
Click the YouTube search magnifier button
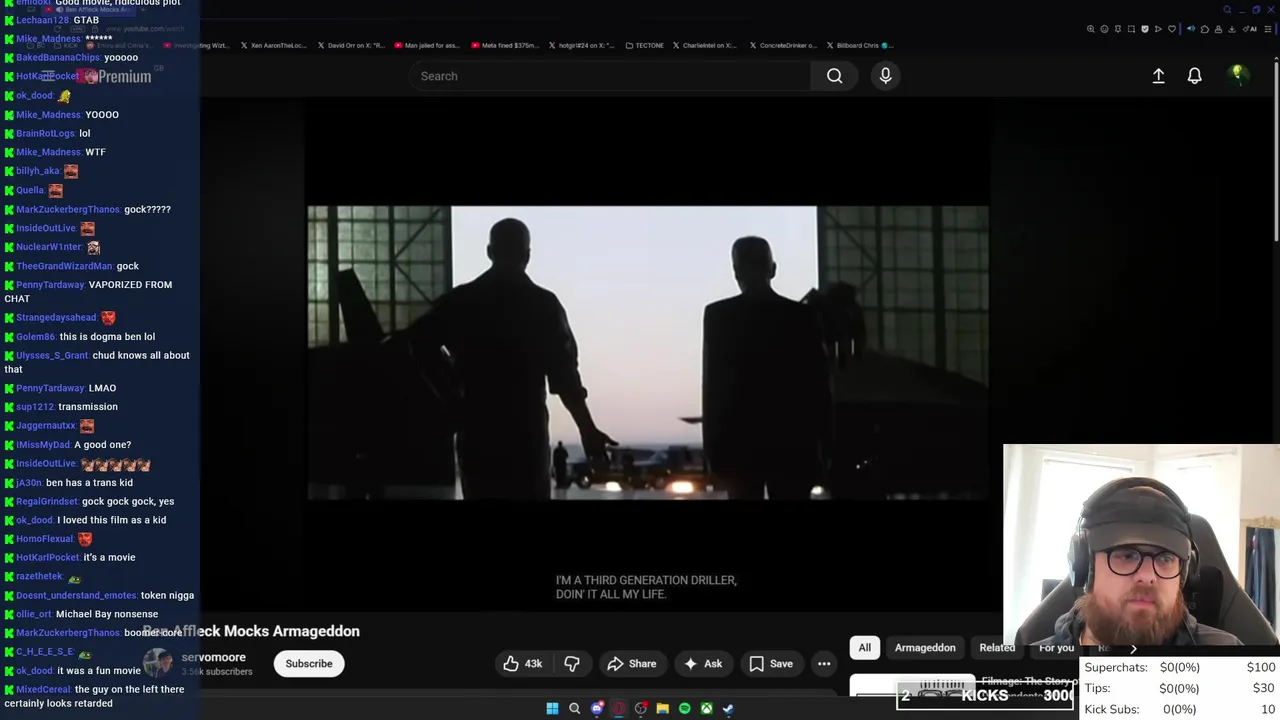click(x=834, y=76)
